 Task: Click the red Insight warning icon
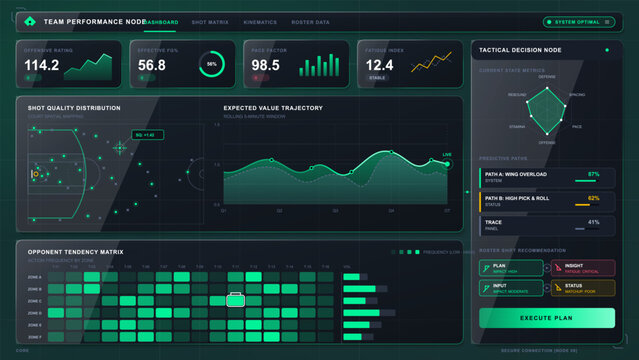coord(558,268)
